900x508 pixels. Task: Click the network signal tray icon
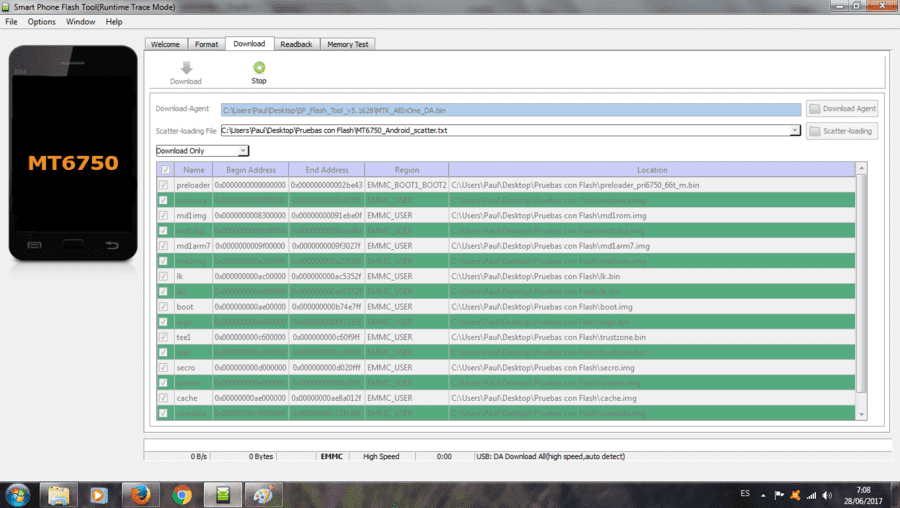811,495
